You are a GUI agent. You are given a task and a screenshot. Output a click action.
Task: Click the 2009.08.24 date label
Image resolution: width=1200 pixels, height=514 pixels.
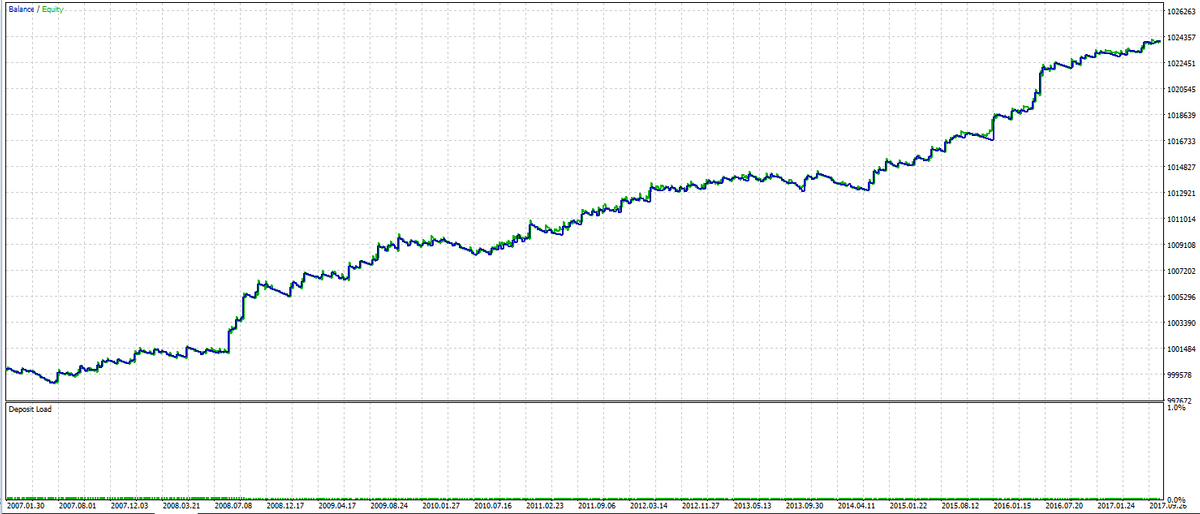click(x=389, y=507)
